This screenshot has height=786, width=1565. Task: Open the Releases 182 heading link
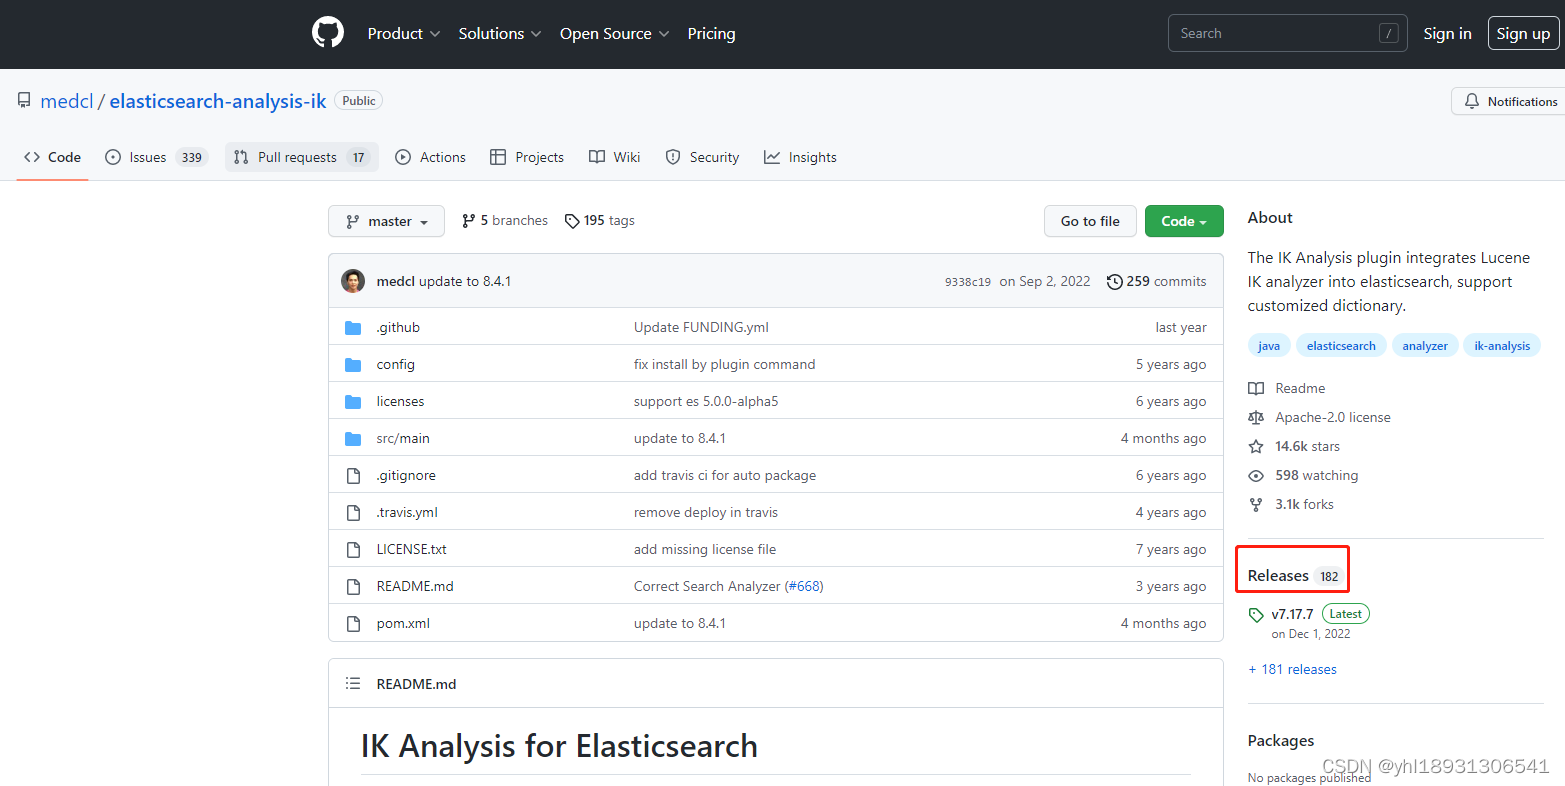point(1294,576)
